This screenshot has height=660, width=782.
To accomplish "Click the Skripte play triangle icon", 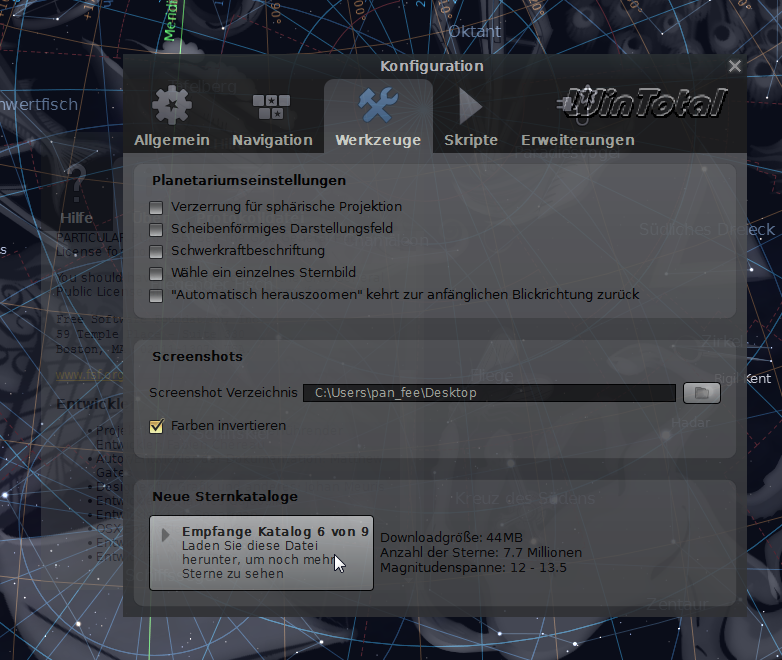I will [470, 106].
